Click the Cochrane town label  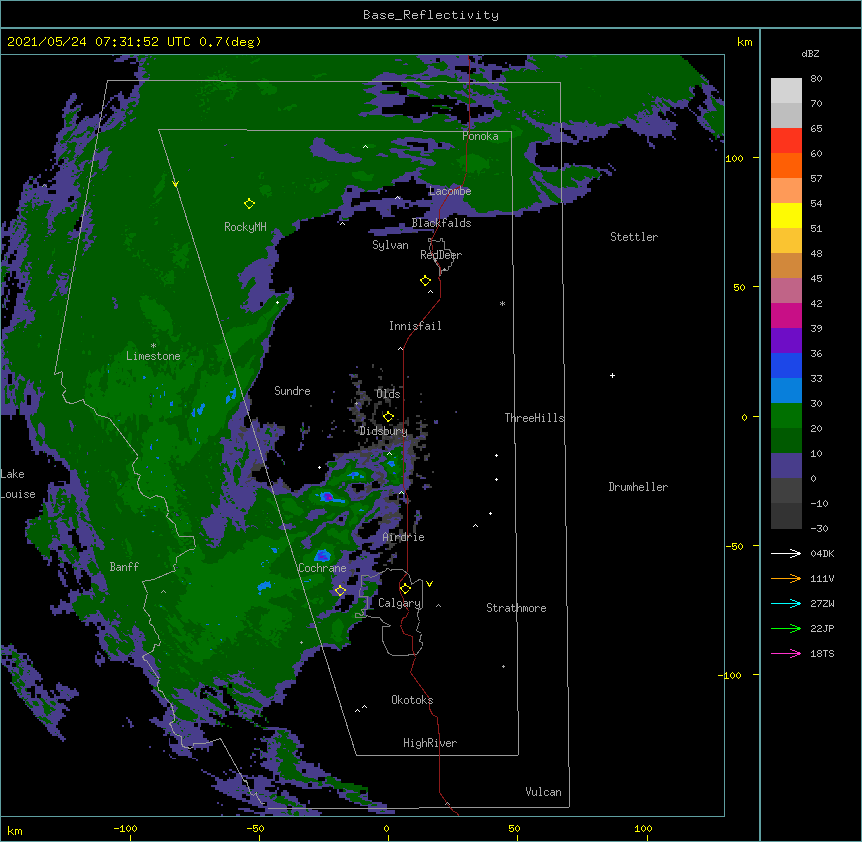point(322,568)
